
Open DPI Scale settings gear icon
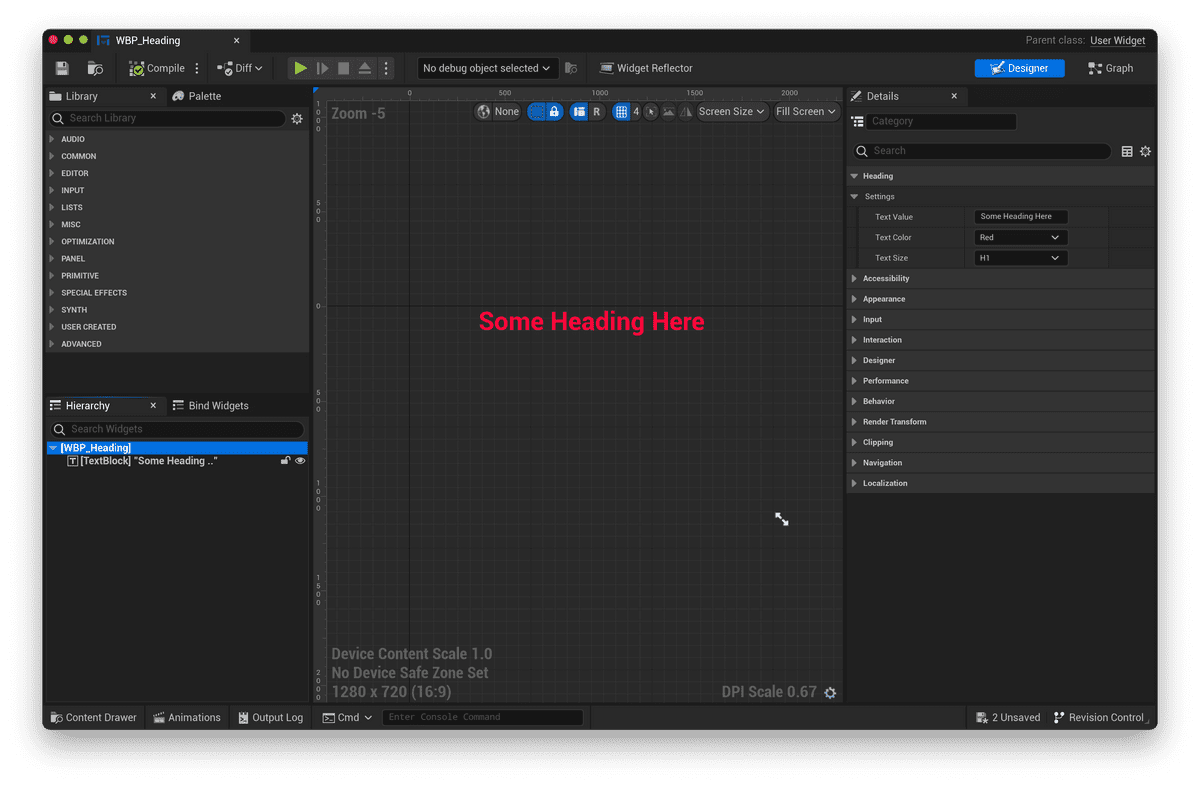[830, 692]
